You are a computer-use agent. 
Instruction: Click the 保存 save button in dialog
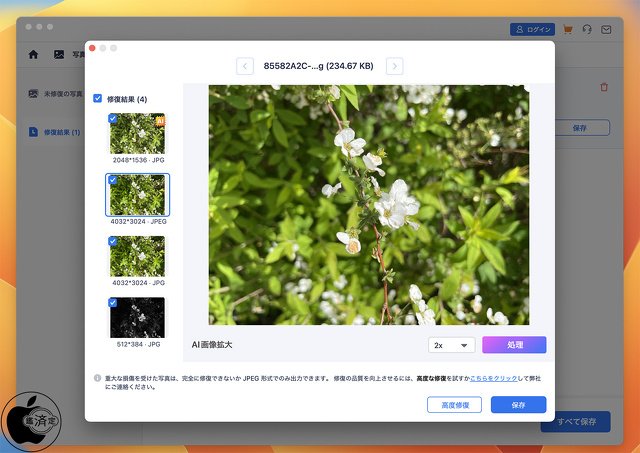pyautogui.click(x=518, y=405)
